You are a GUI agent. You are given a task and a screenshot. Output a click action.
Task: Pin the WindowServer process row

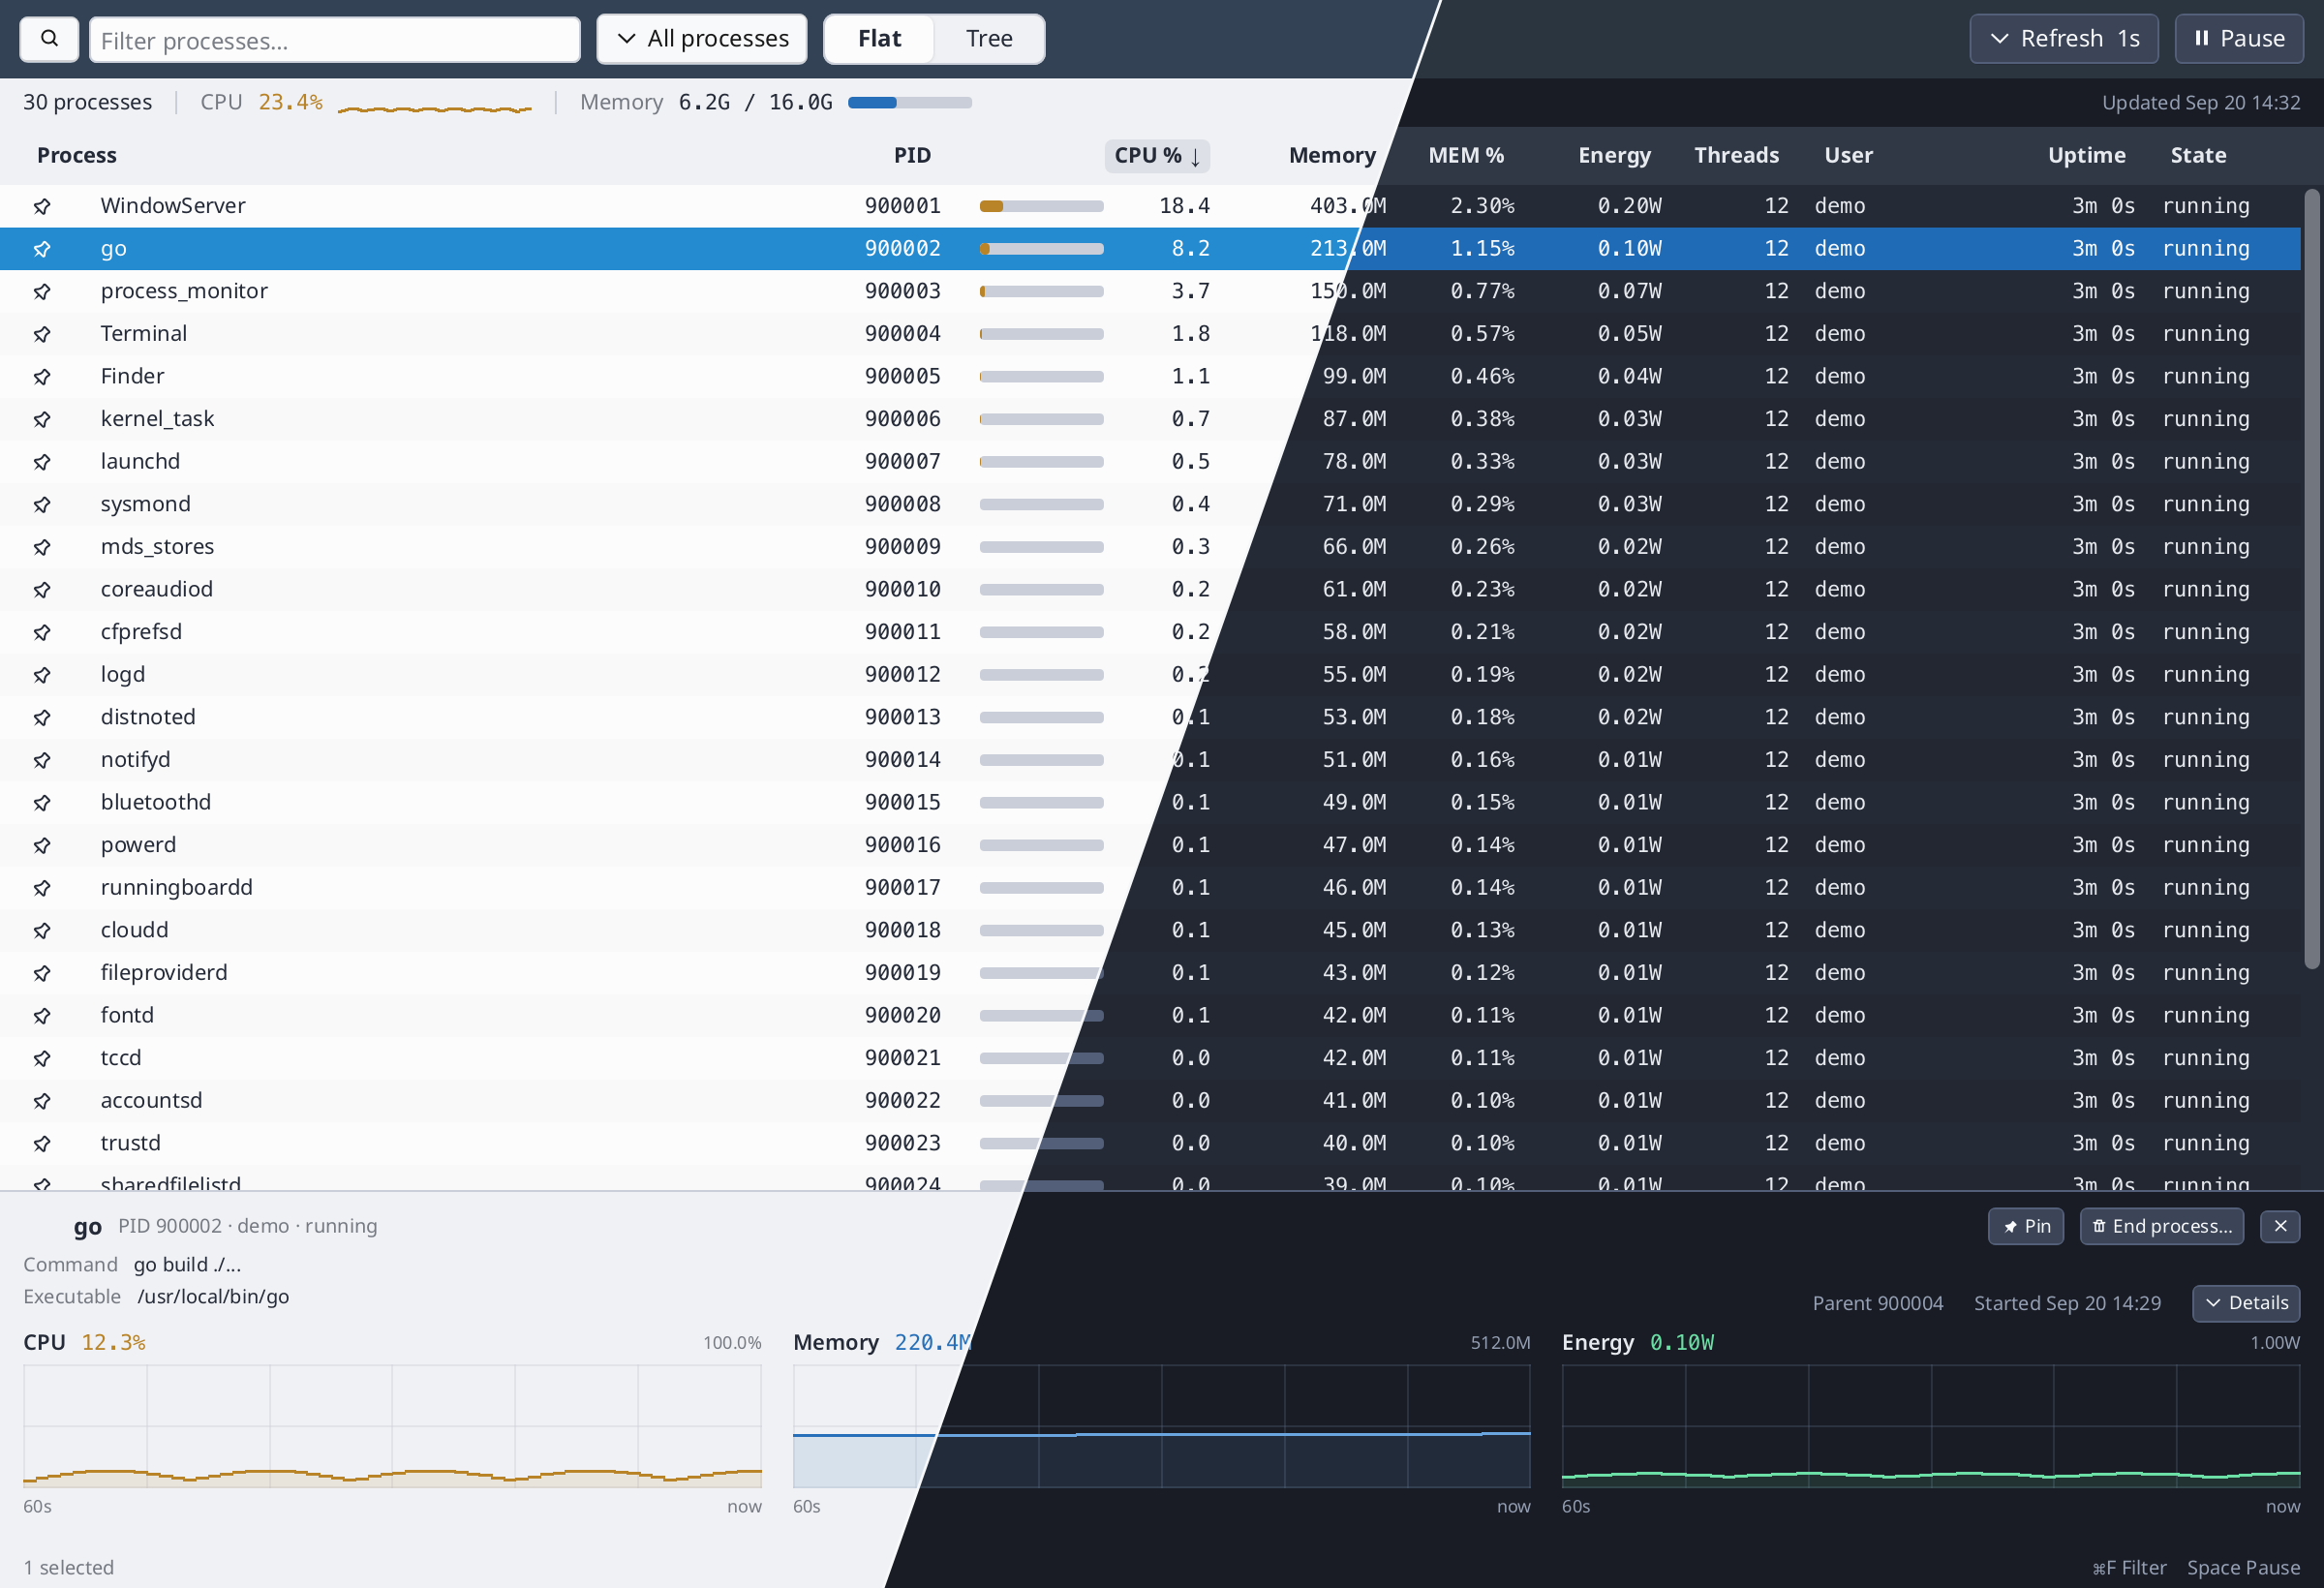42,206
